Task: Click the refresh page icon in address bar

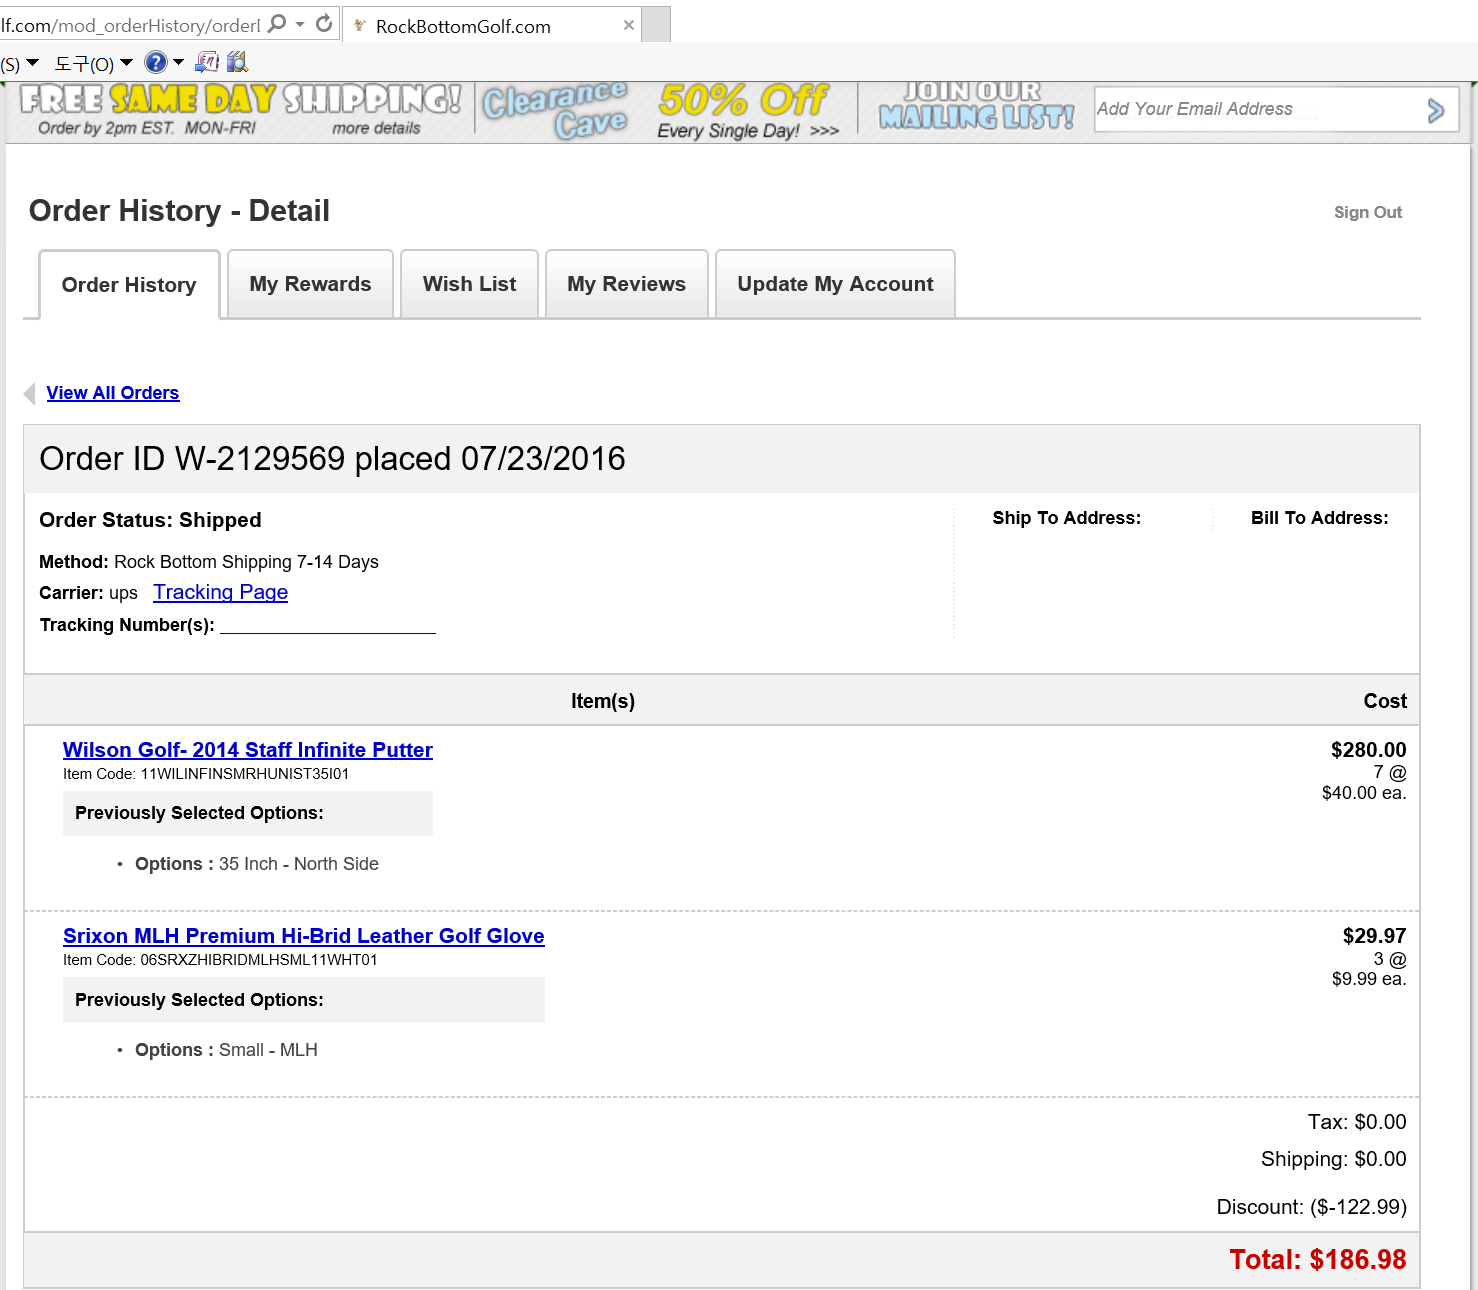Action: pos(324,24)
